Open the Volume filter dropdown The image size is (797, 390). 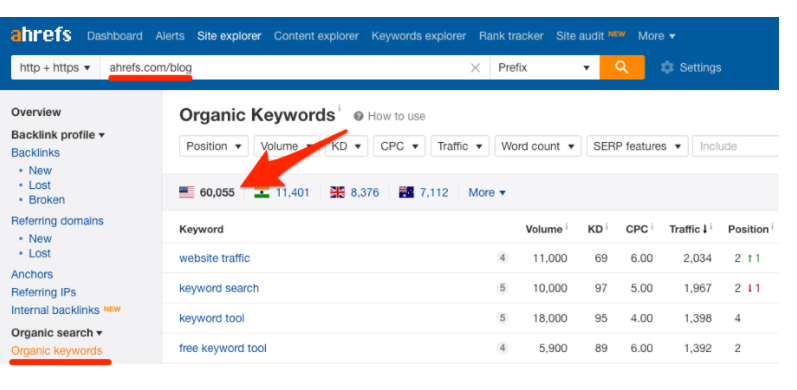pyautogui.click(x=287, y=146)
